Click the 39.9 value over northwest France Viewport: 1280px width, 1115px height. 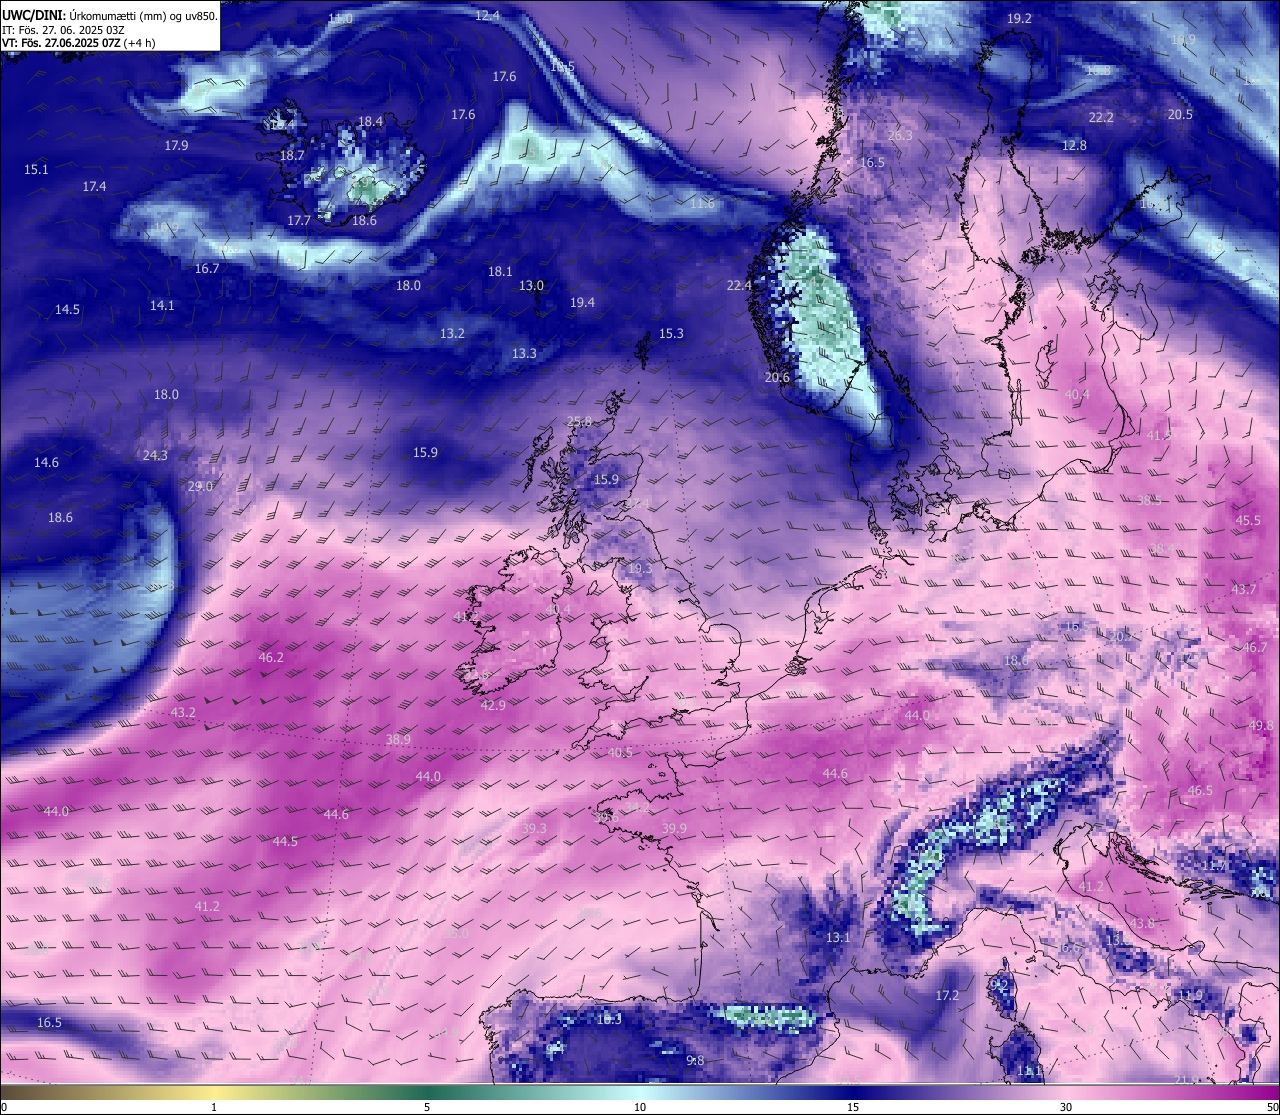click(674, 828)
